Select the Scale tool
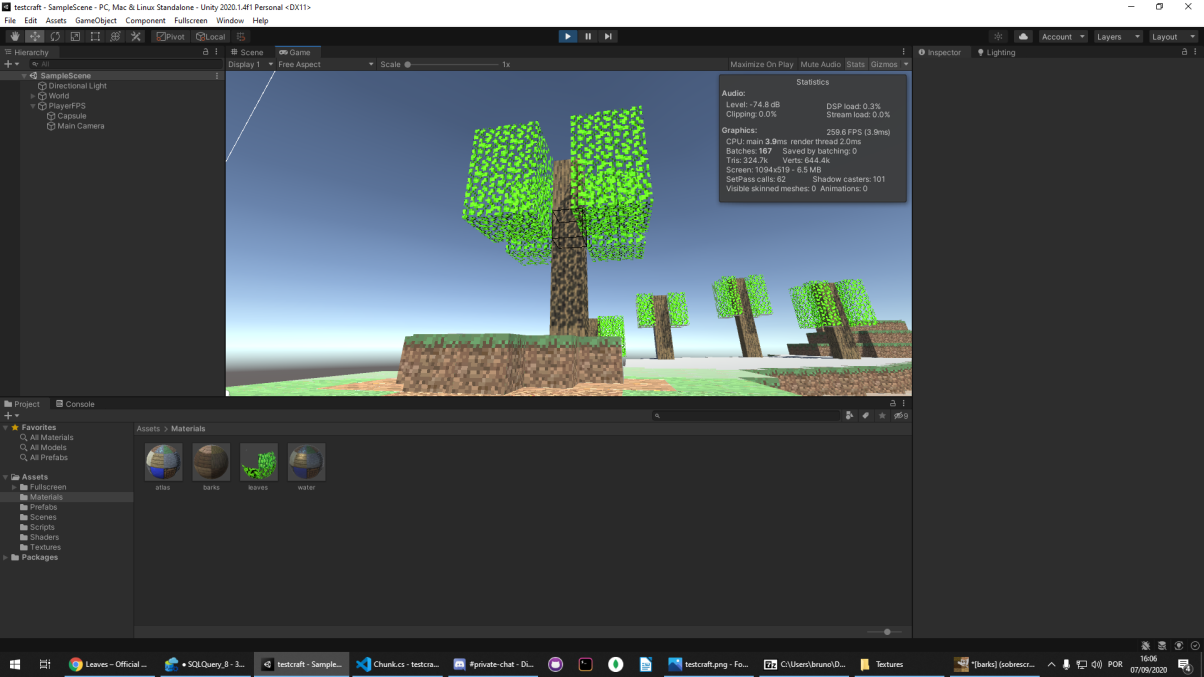 (75, 36)
